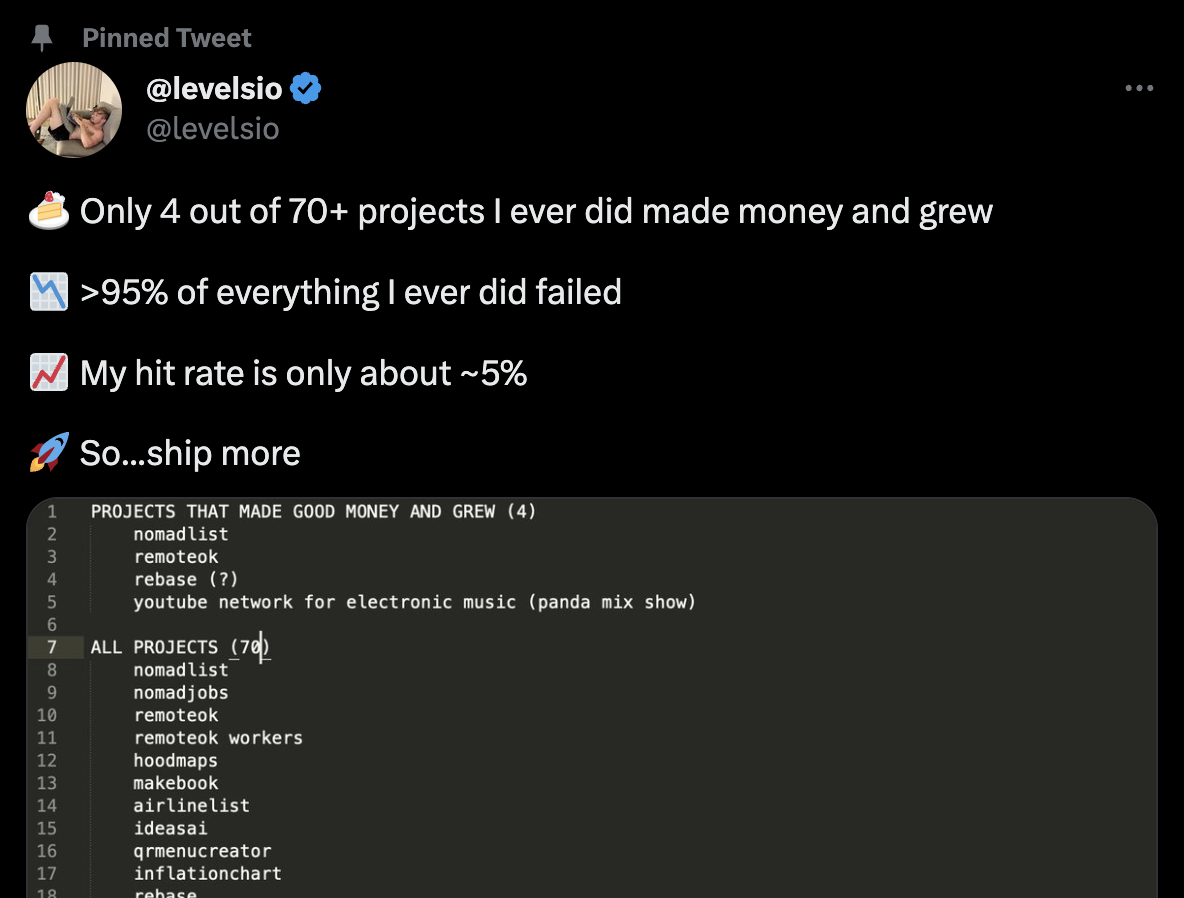
Task: Click the cake emoji before the first line
Action: (x=47, y=210)
